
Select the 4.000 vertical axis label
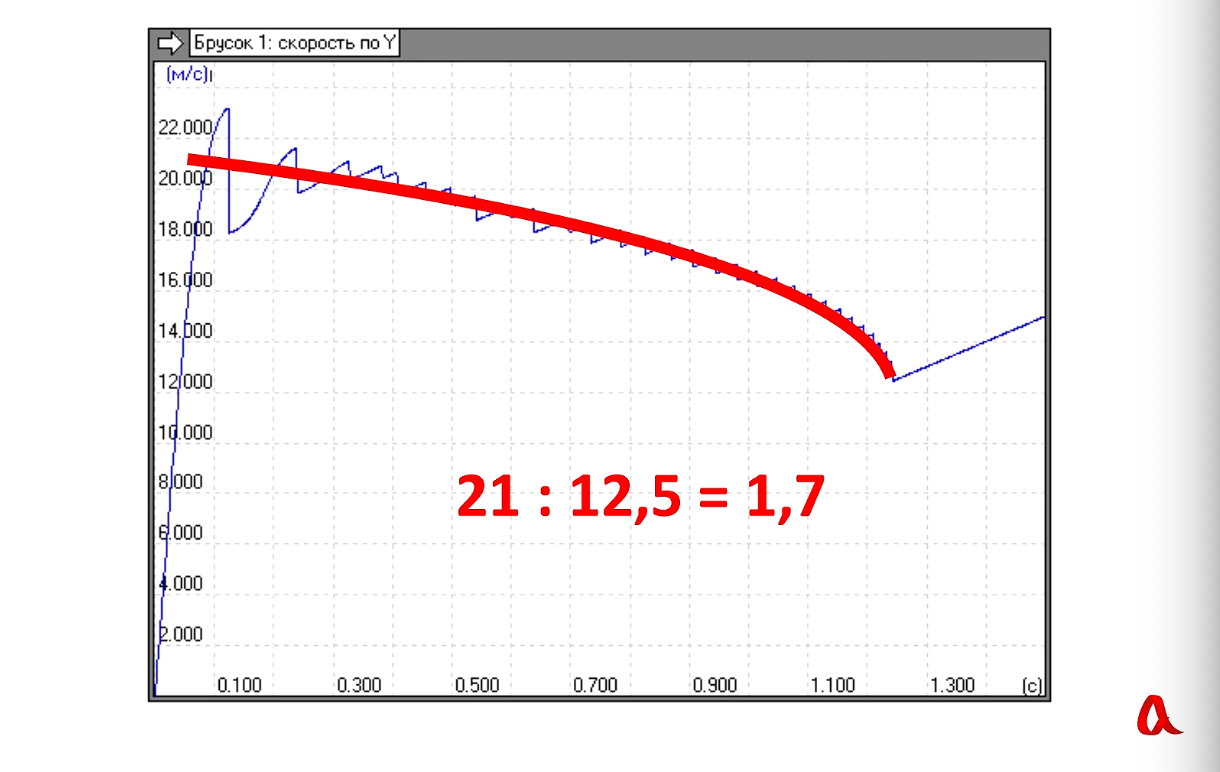point(181,584)
